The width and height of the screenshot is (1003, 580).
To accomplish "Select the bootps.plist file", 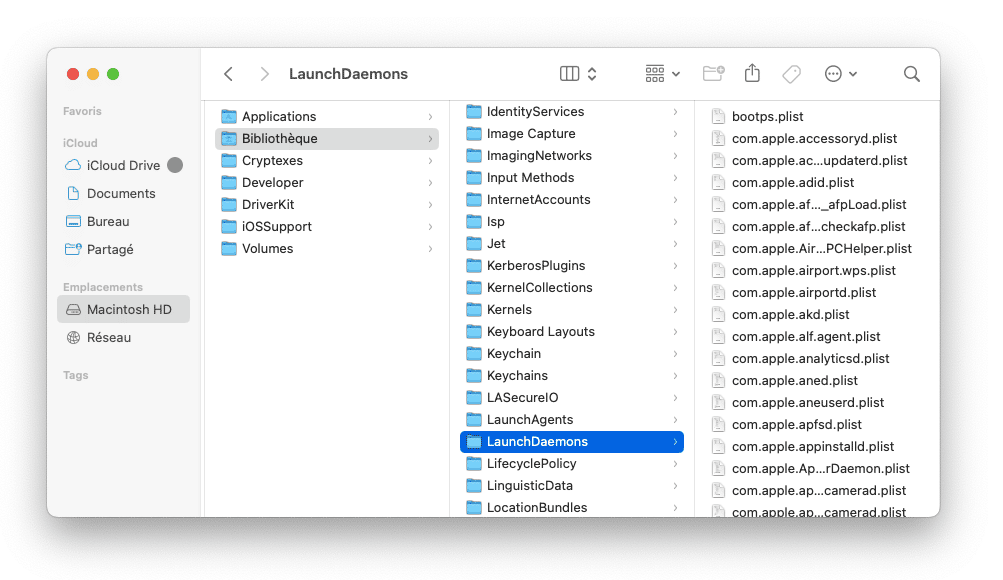I will [x=767, y=117].
